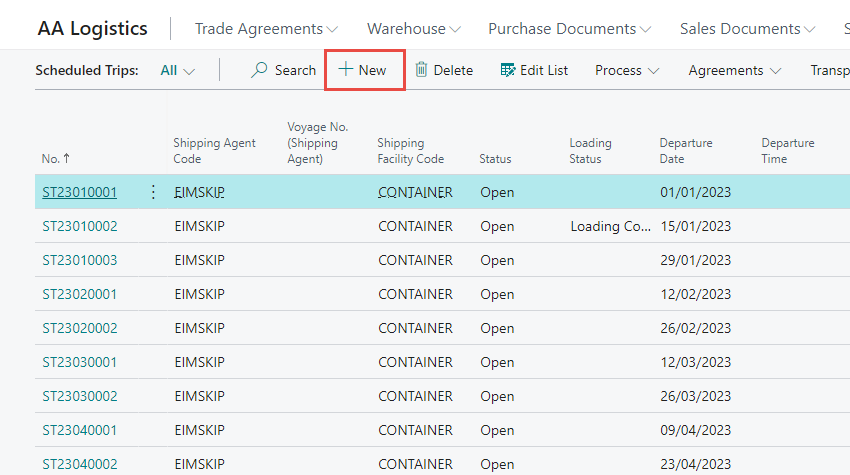Open scheduled trip ST23010002
This screenshot has width=850, height=475.
pyautogui.click(x=80, y=226)
